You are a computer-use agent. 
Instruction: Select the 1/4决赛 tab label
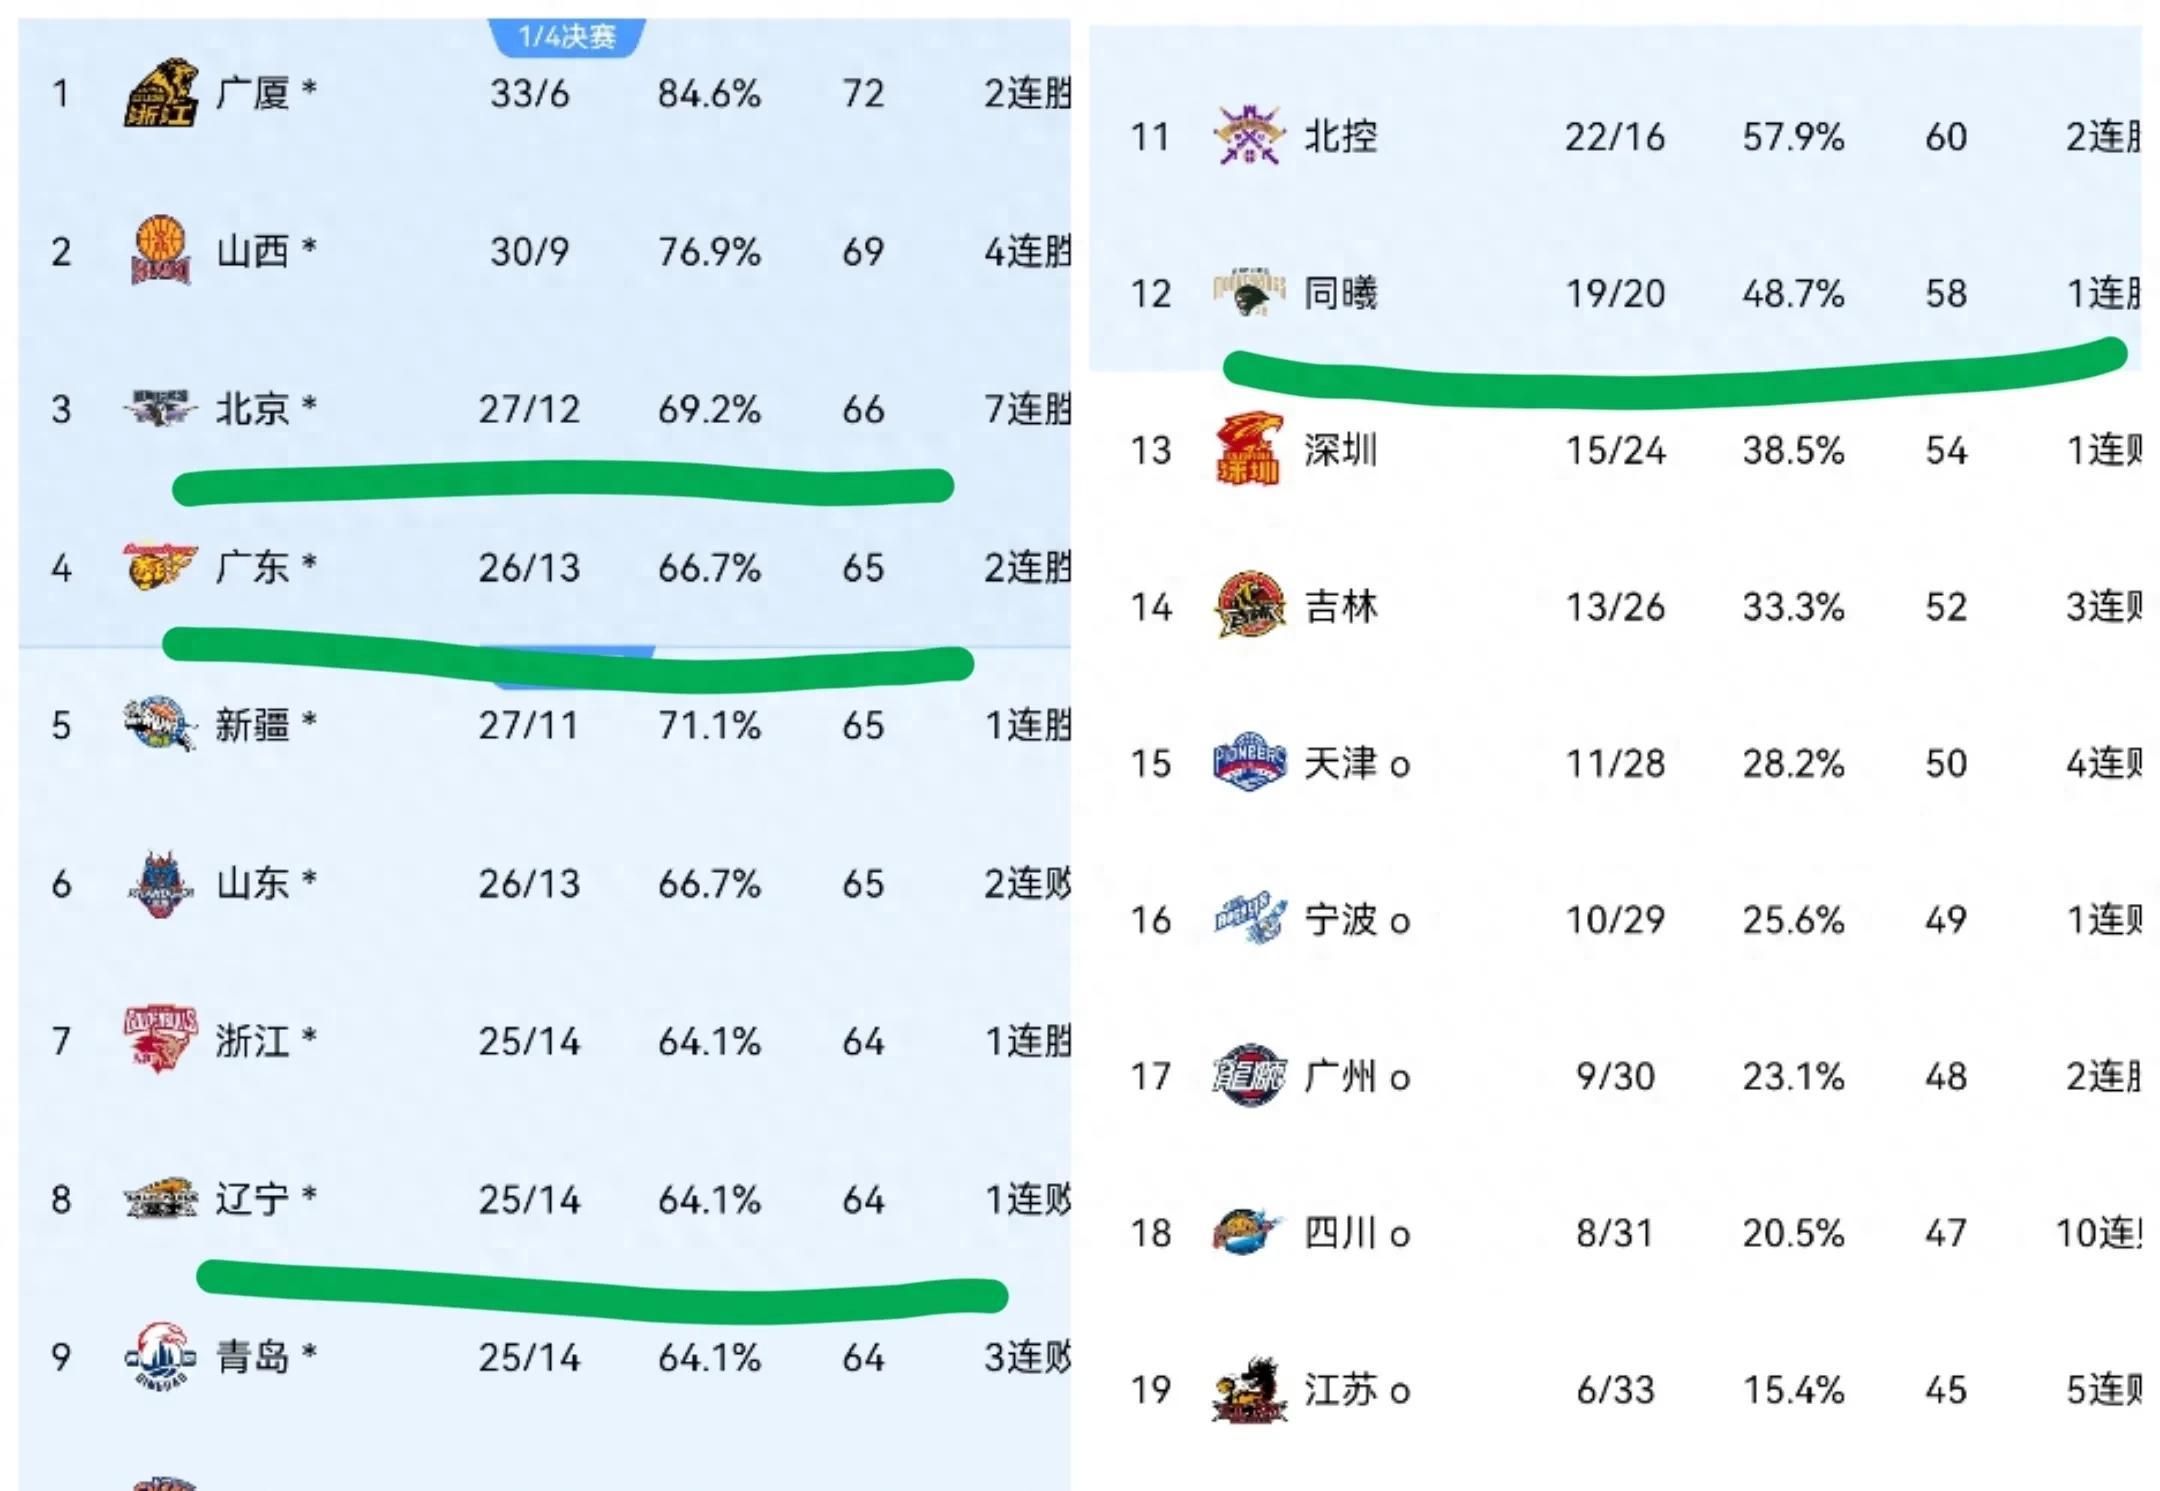[x=567, y=37]
